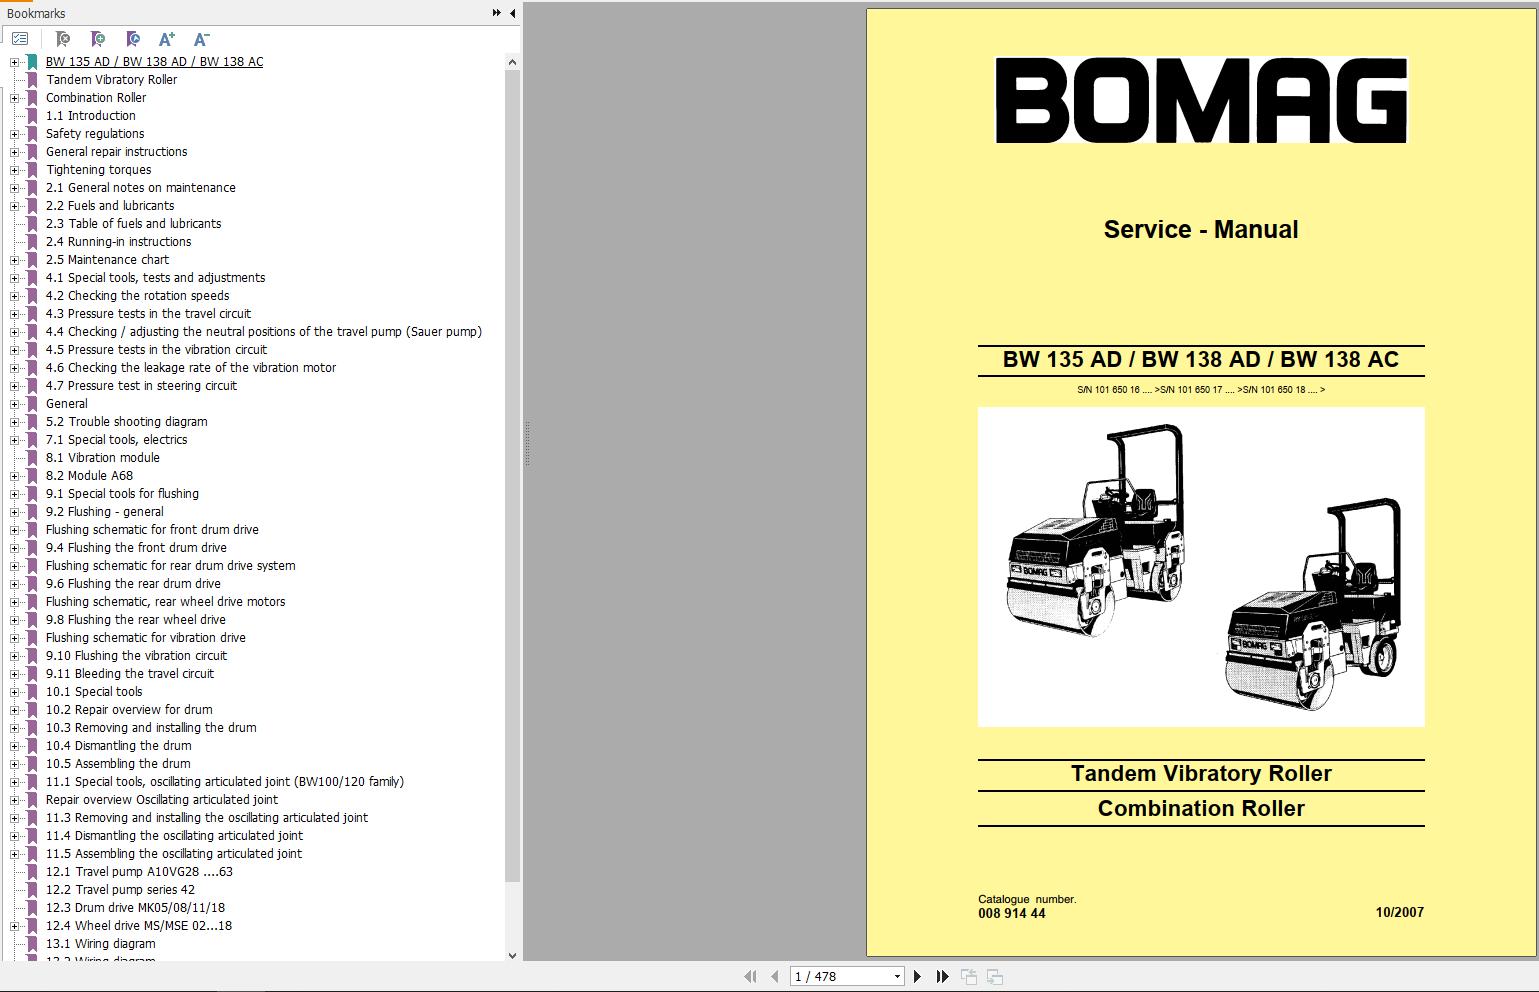Collapse the Bookmarks panel with left arrow

(512, 13)
